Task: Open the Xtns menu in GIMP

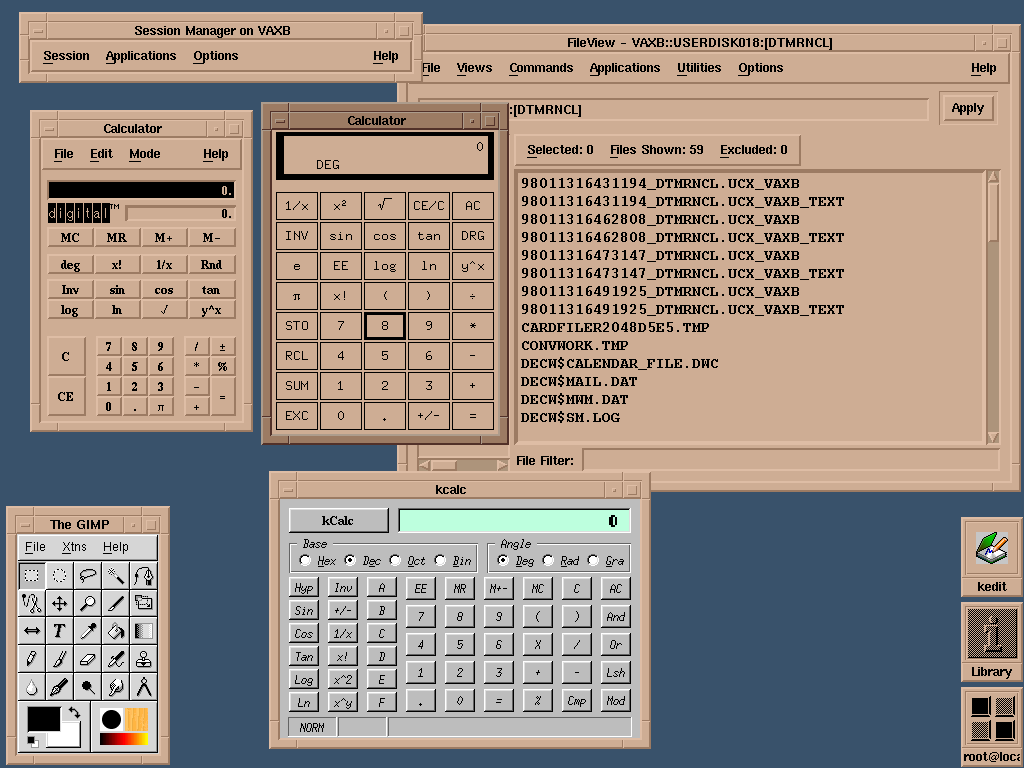Action: tap(74, 547)
